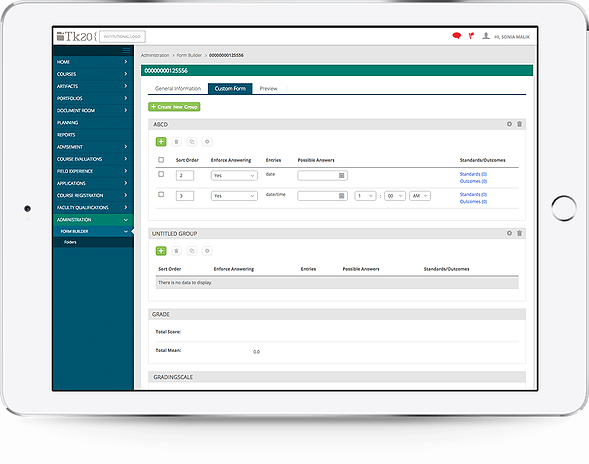Open the AM/PM dropdown
589x464 pixels.
coord(420,196)
